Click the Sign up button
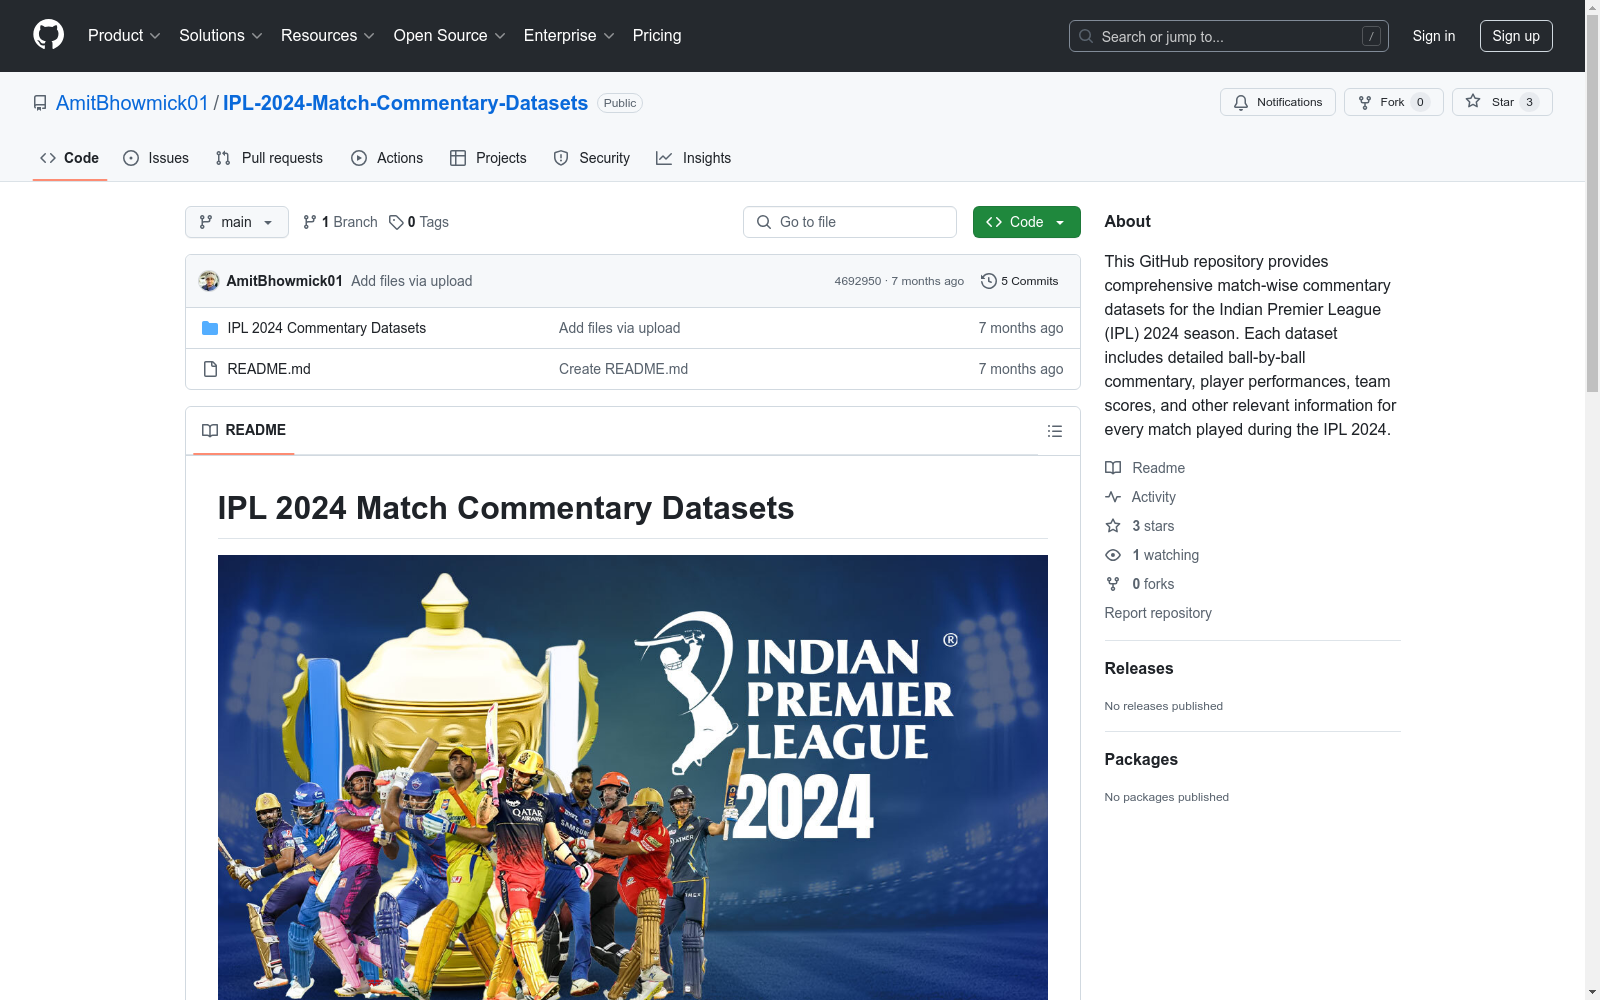The height and width of the screenshot is (1000, 1600). point(1516,36)
